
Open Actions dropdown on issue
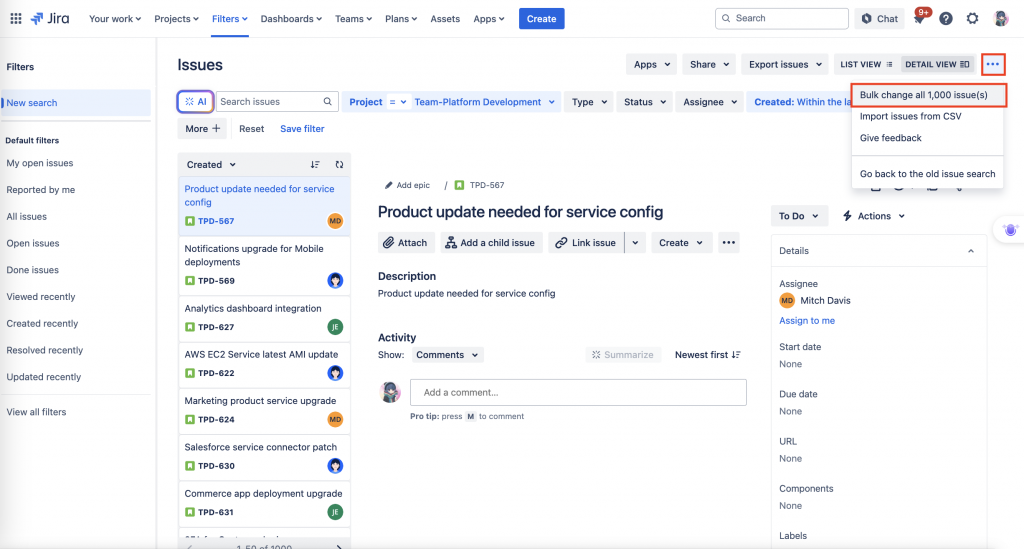pos(874,215)
